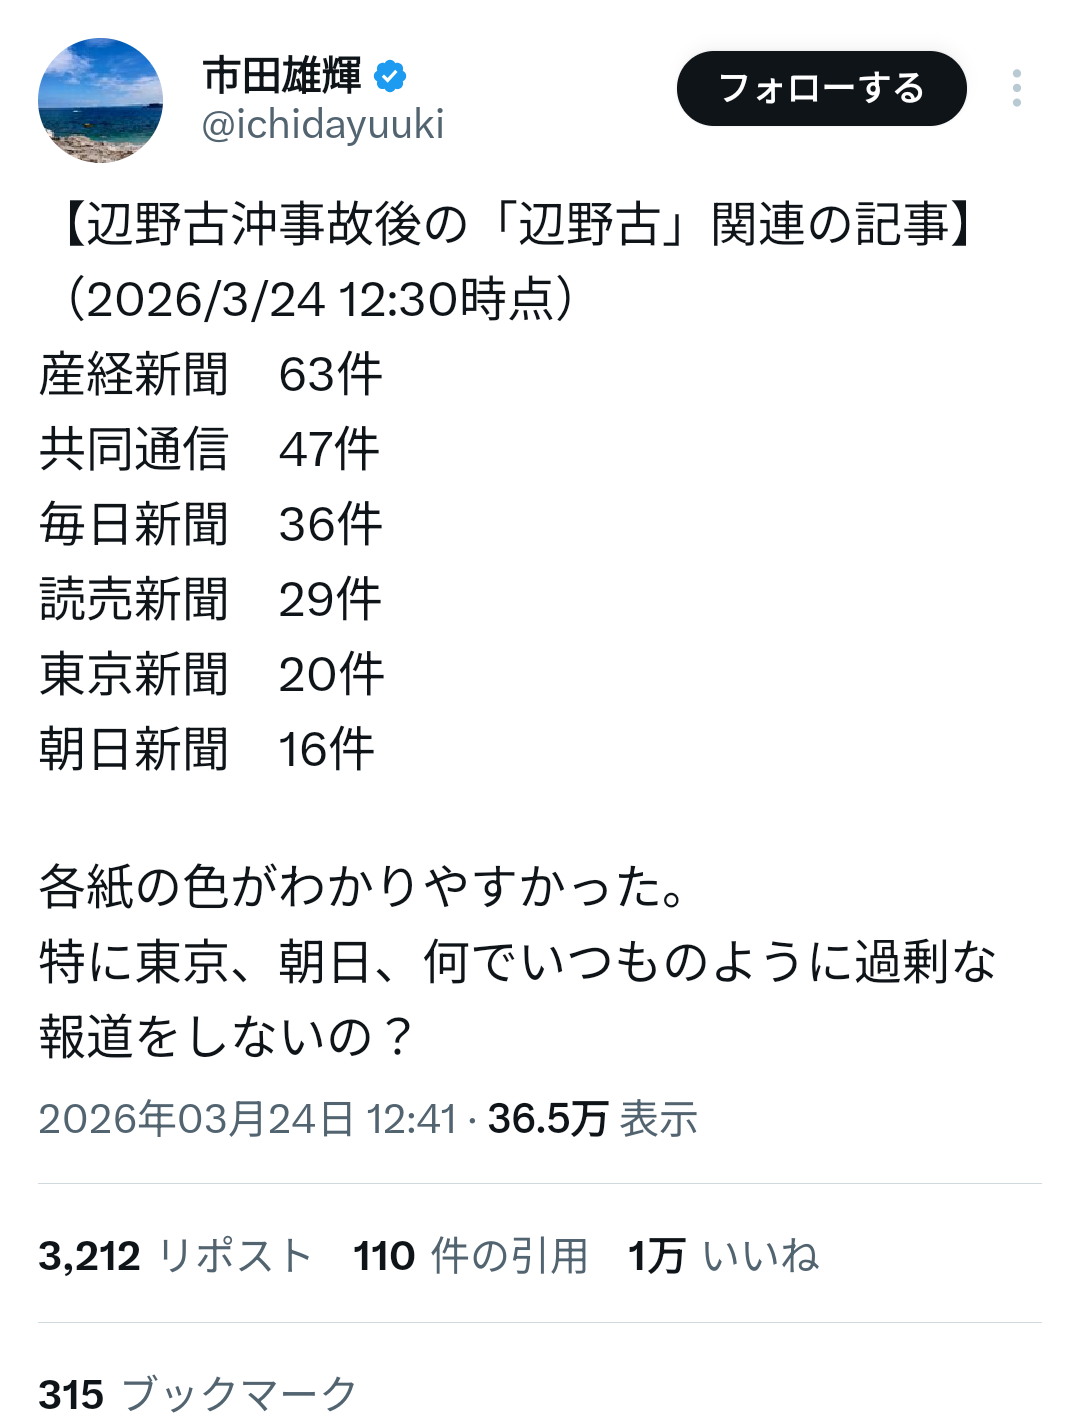This screenshot has width=1080, height=1420.
Task: Click the 読売新聞 29件 line
Action: pos(210,599)
